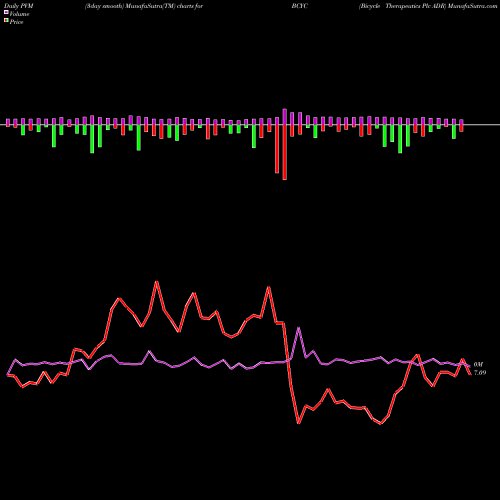Click the '(3day smooth) MunafaSutra(TM) charts for' text
Viewport: 500px width, 500px height.
click(144, 6)
